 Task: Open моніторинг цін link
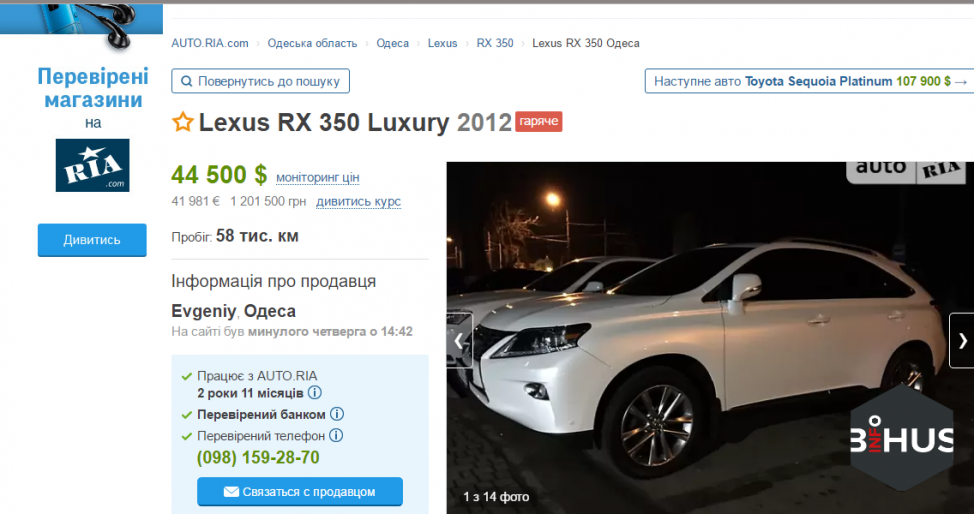(x=317, y=178)
